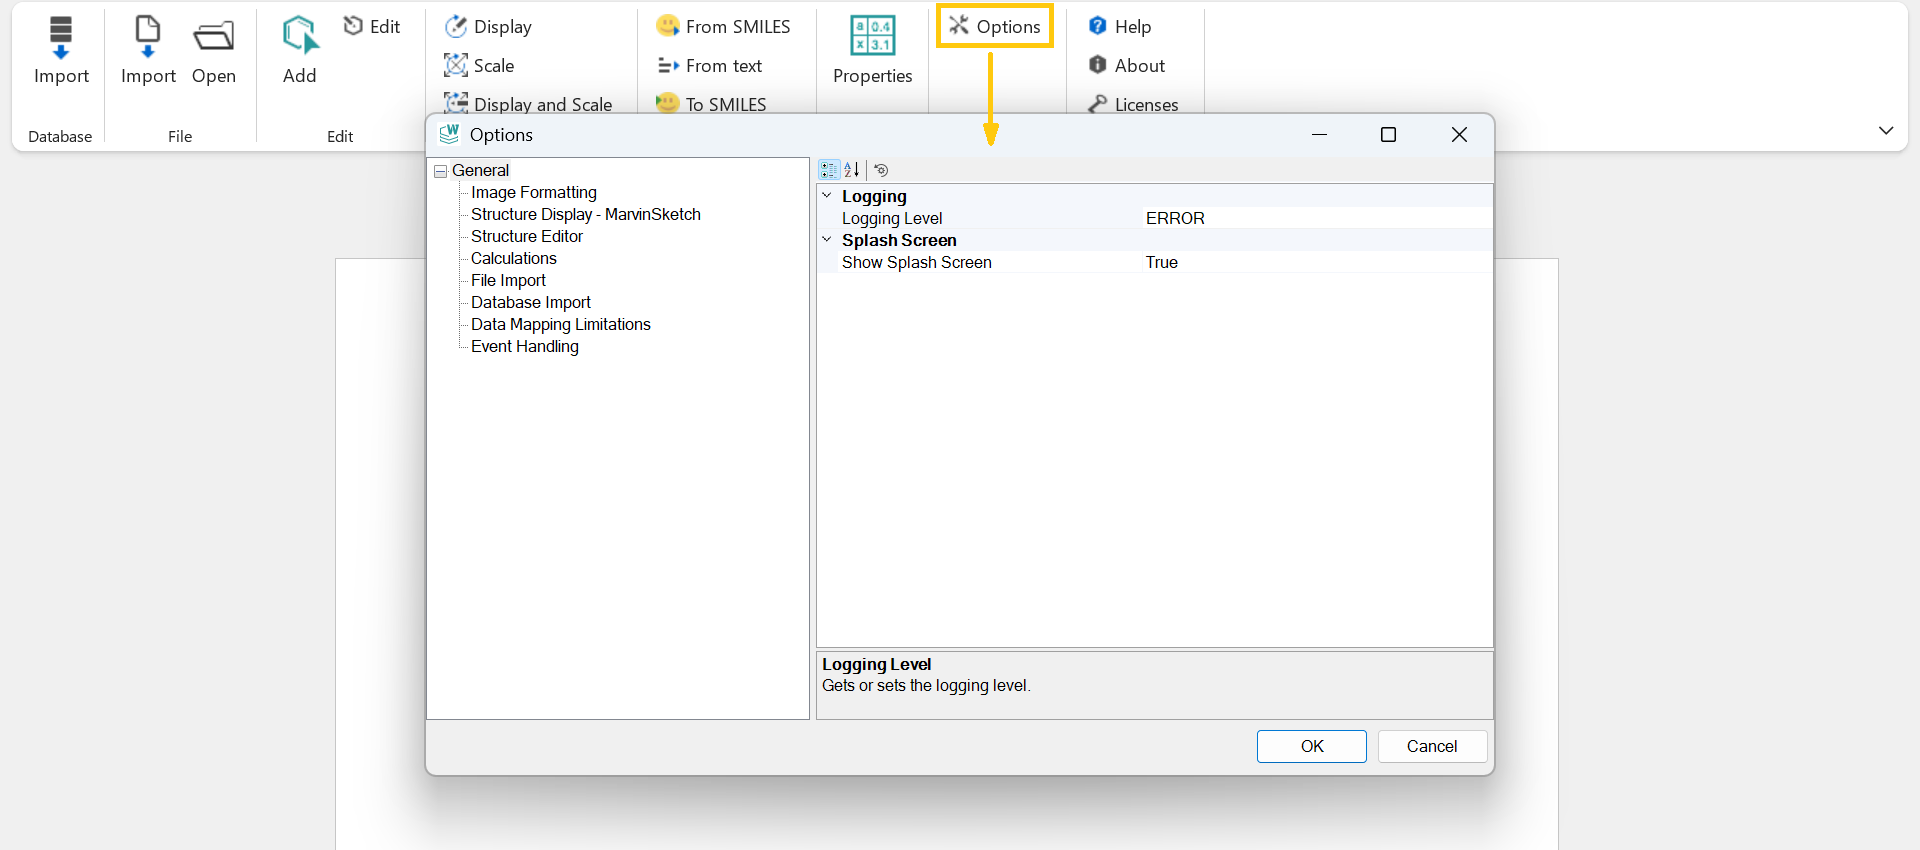Open the Licenses manager
This screenshot has width=1920, height=850.
(1133, 104)
